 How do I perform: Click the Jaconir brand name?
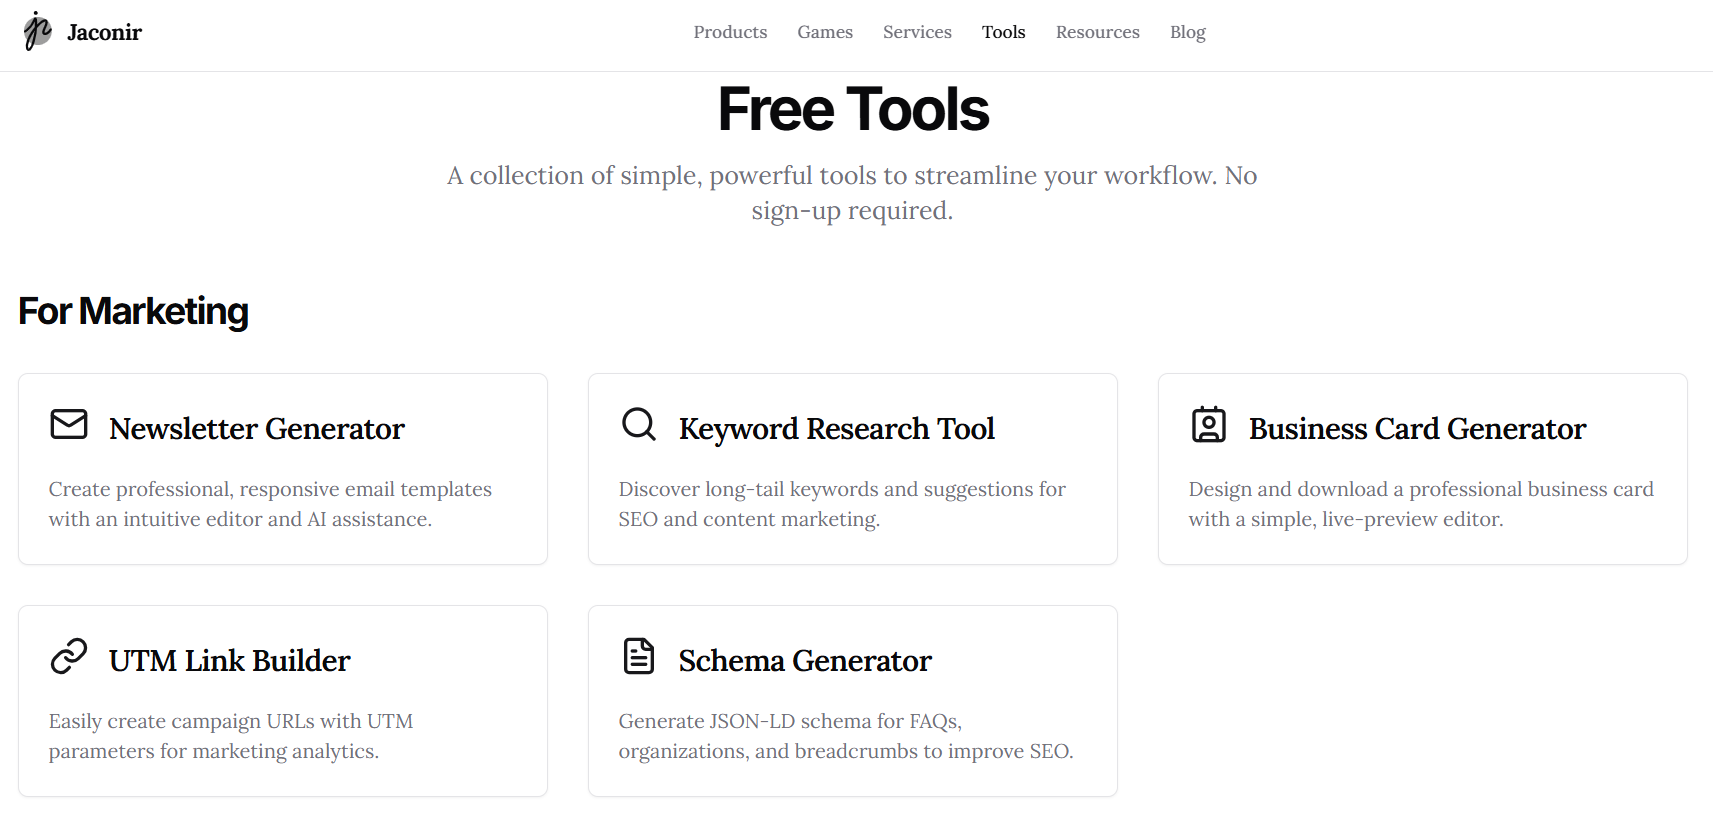tap(104, 32)
